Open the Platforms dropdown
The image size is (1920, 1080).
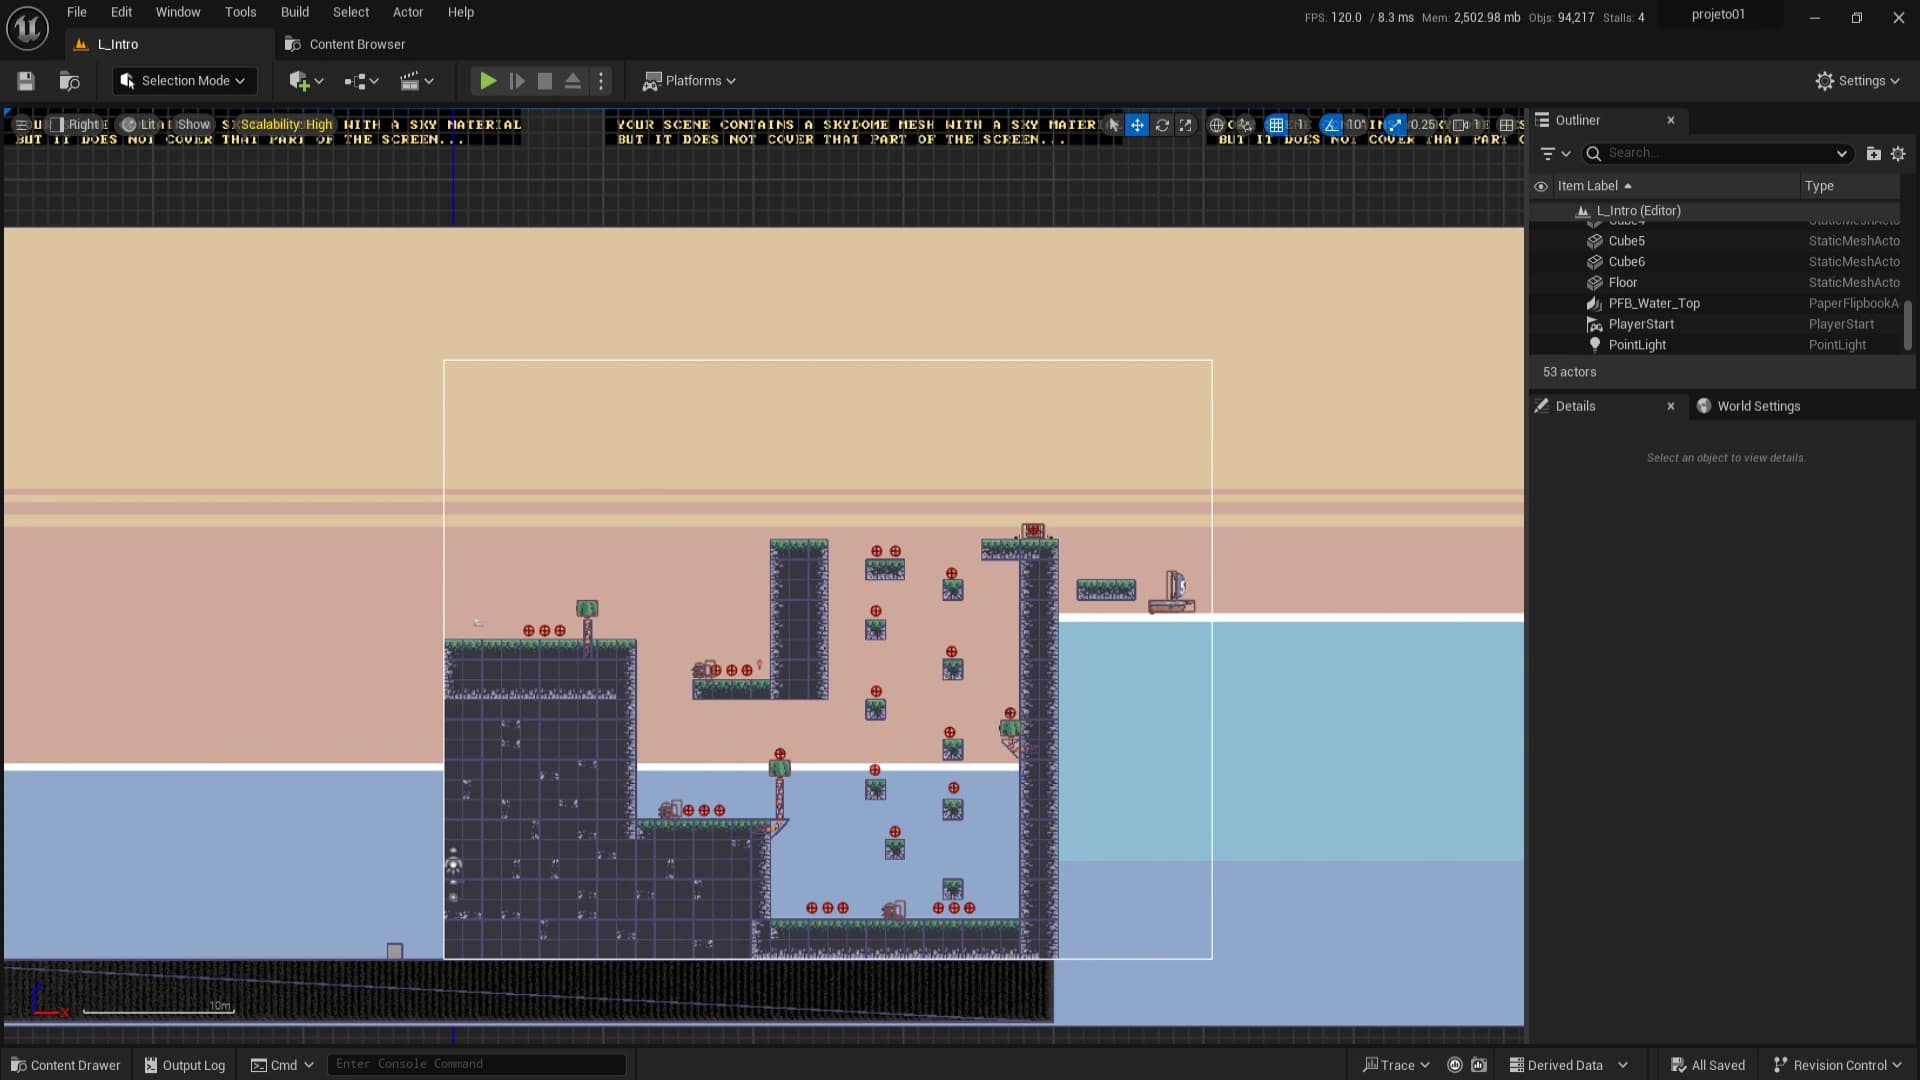(689, 81)
